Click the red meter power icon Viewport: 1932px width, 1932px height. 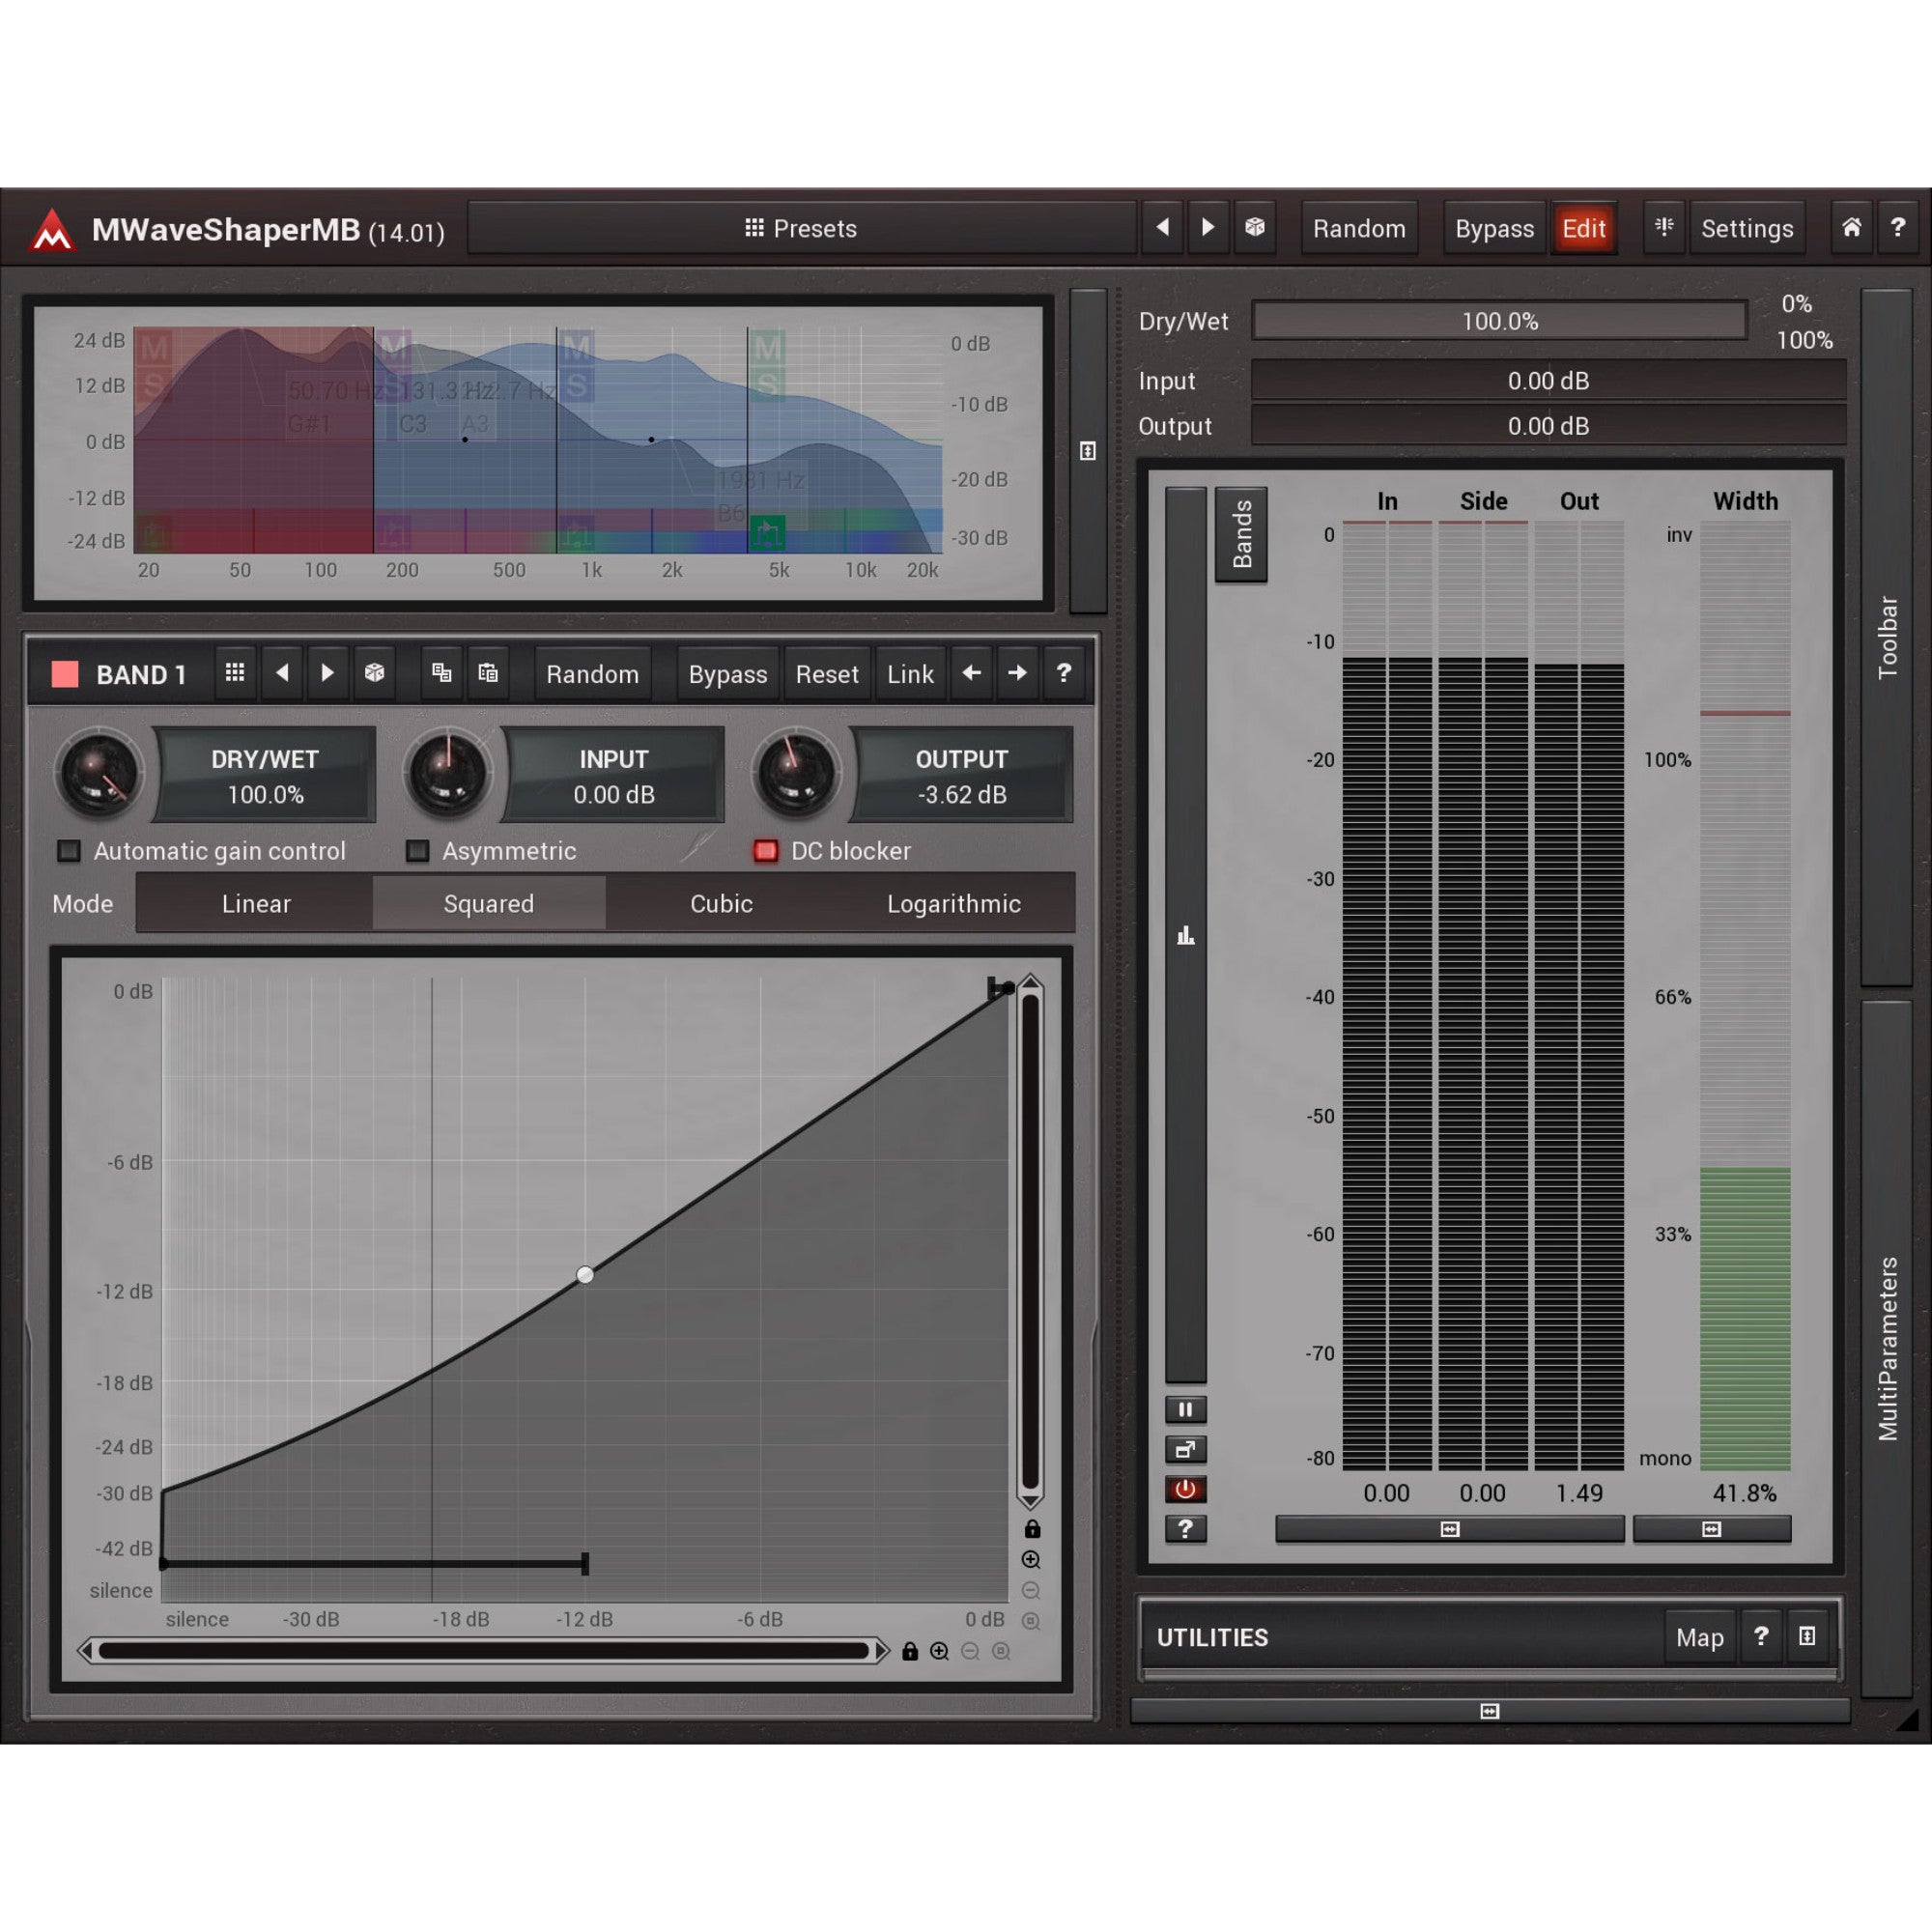[x=1185, y=1490]
